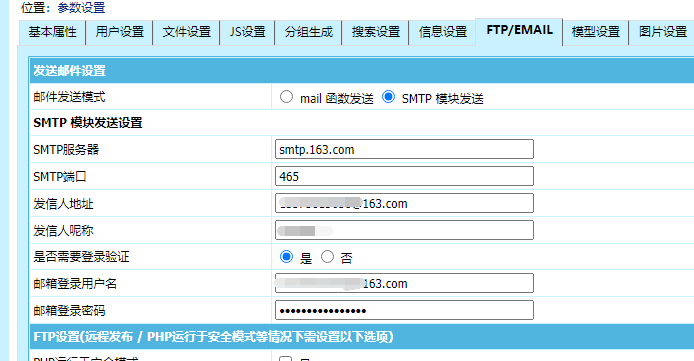Switch to the 搜索设置 tab
The image size is (694, 361).
click(375, 32)
